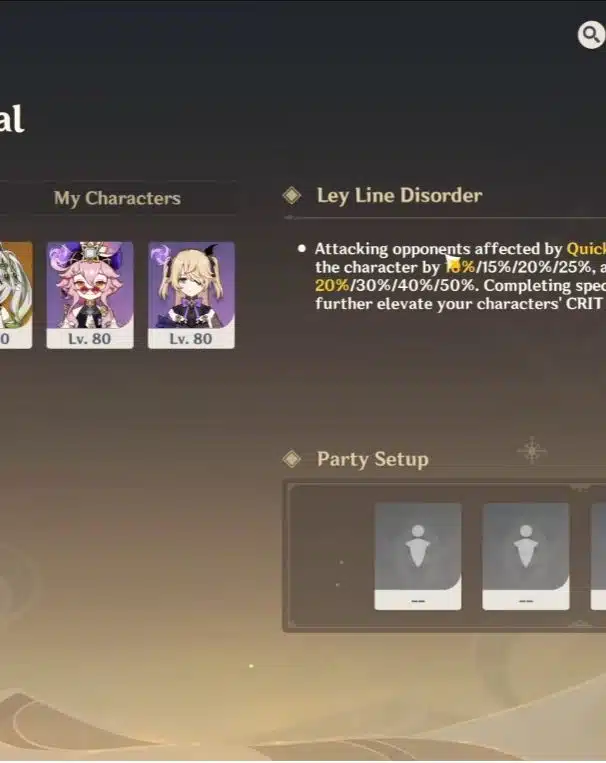
Task: Click the Ley Line Disorder heading
Action: click(x=400, y=195)
